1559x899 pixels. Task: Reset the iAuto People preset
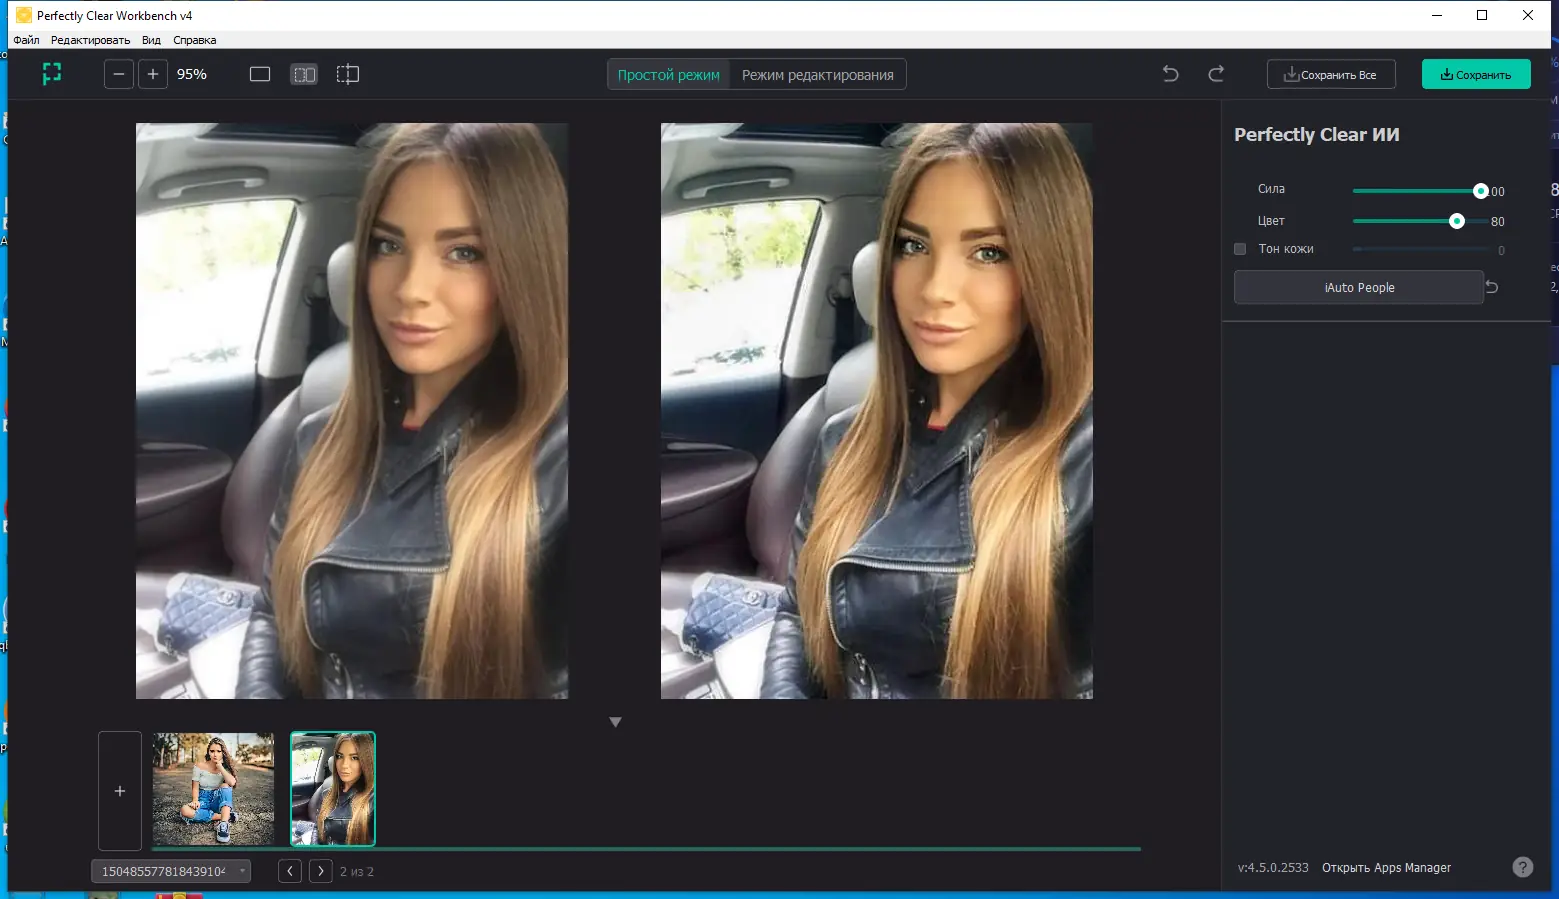(1492, 287)
